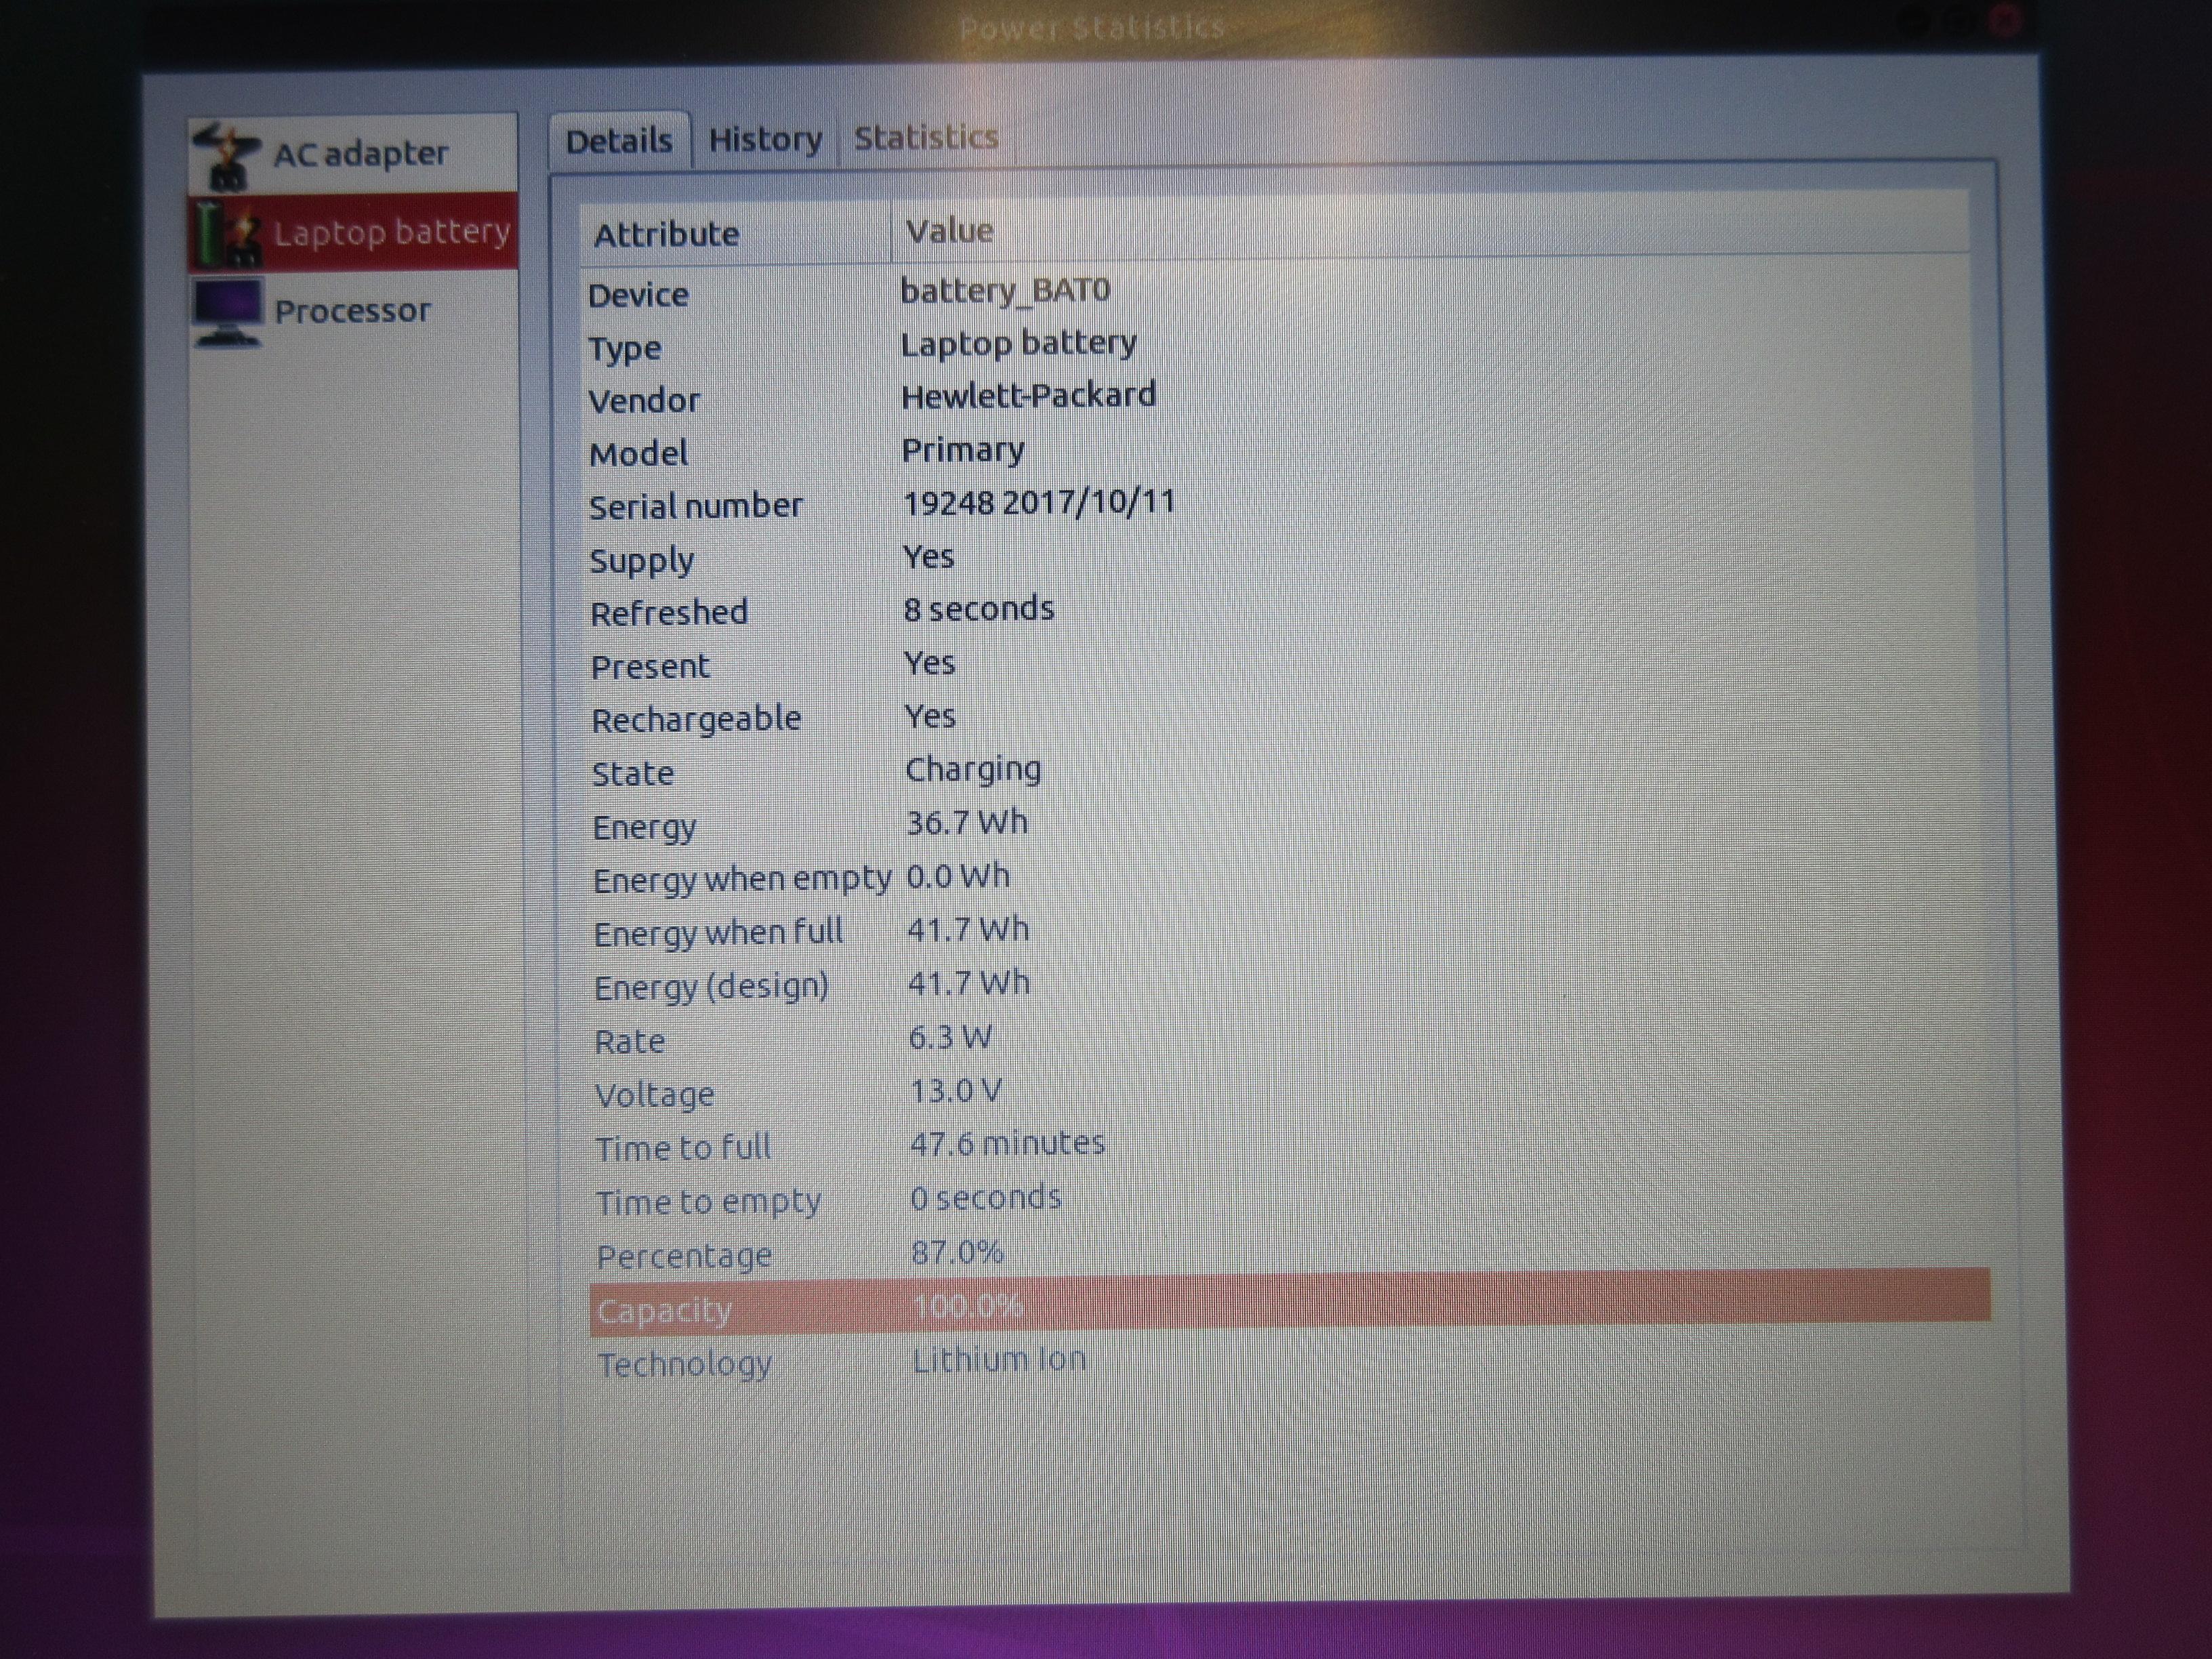The height and width of the screenshot is (1659, 2212).
Task: Pick the Processor label in device list
Action: coord(353,311)
